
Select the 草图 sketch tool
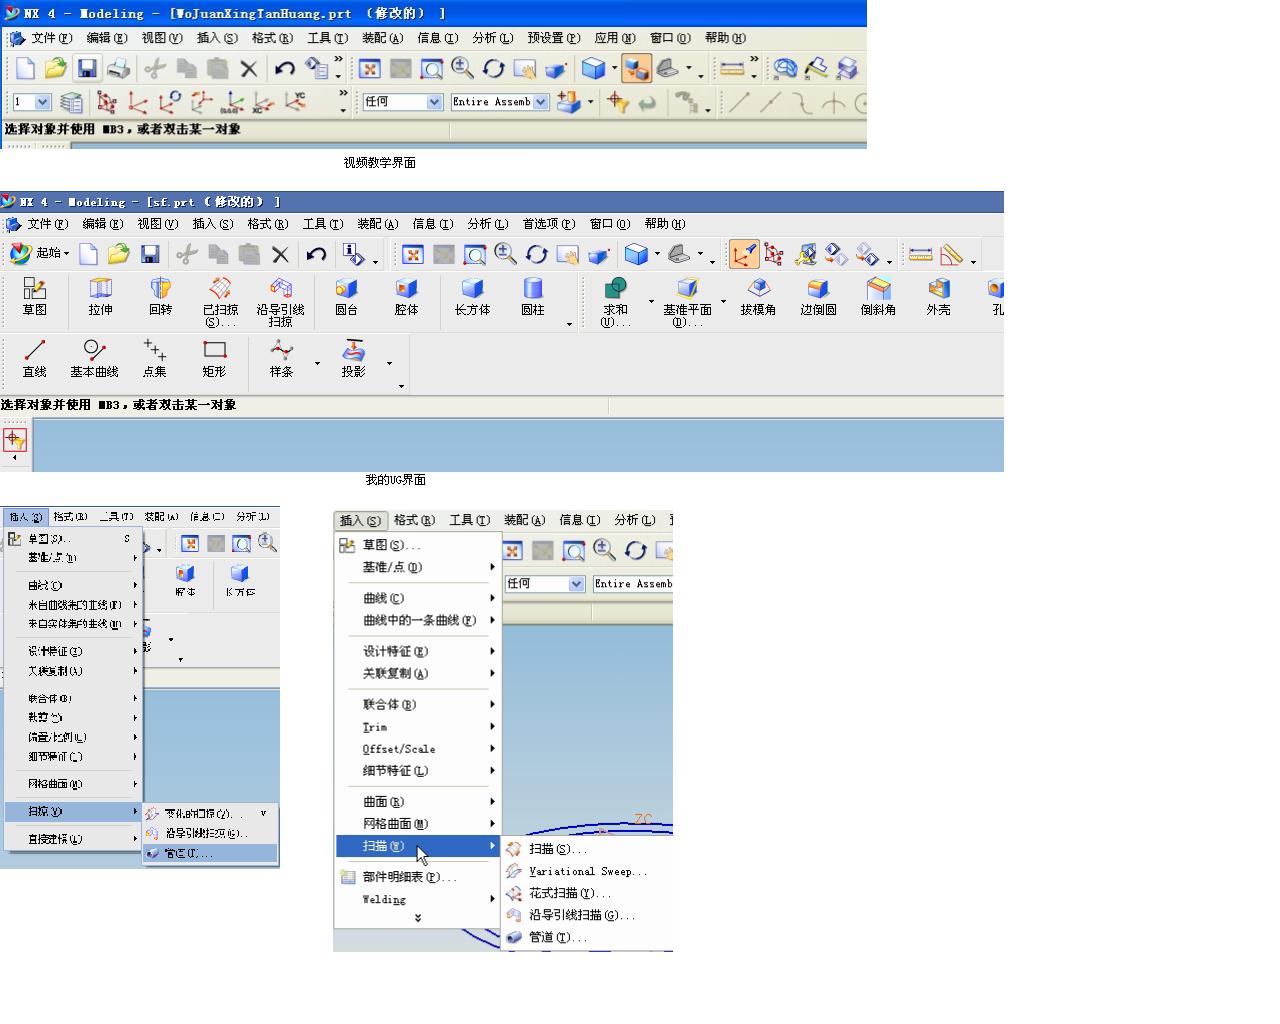point(35,297)
